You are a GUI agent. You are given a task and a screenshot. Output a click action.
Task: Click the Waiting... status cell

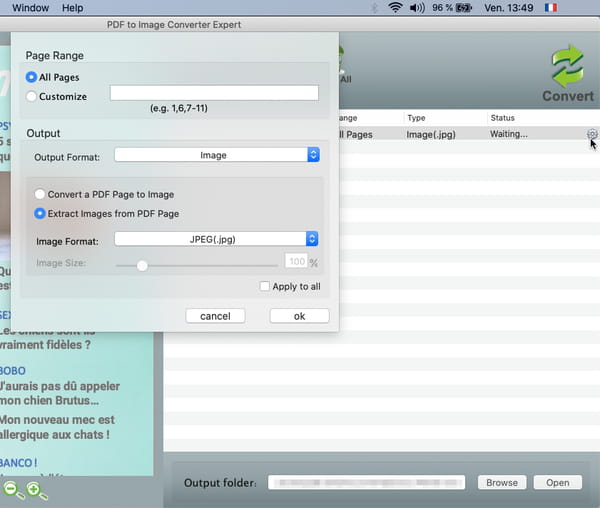pos(509,134)
